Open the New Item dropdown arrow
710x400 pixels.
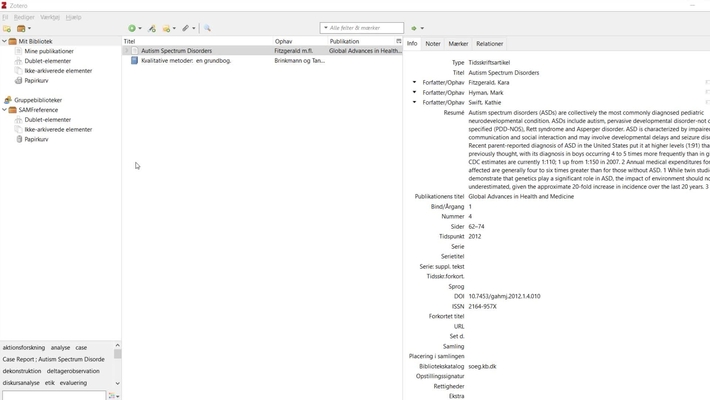pos(140,28)
